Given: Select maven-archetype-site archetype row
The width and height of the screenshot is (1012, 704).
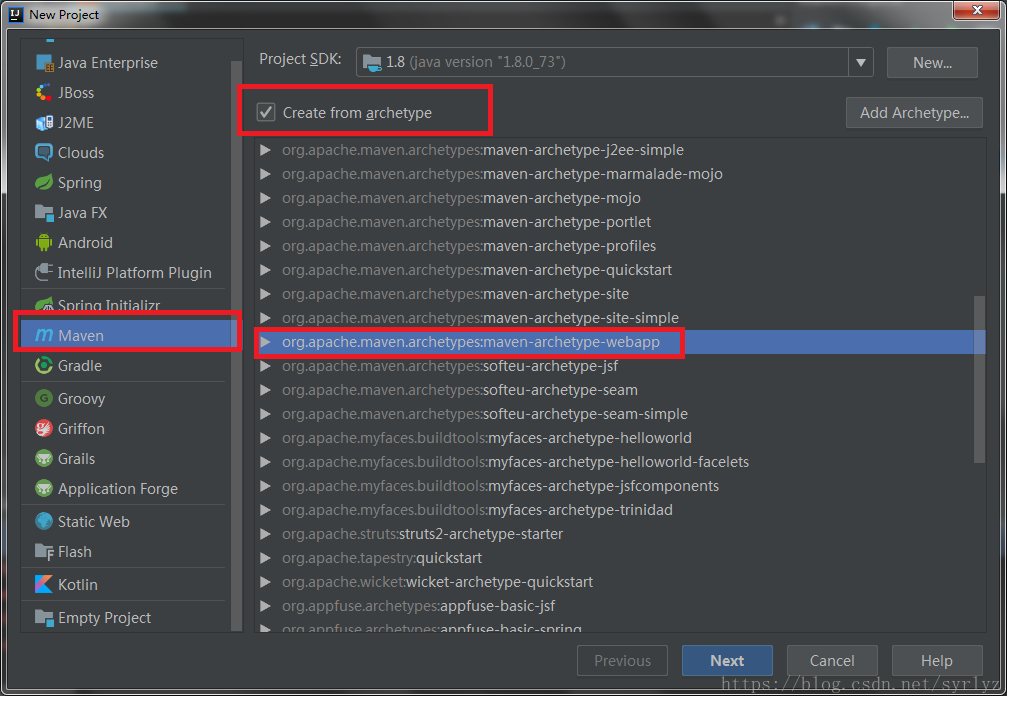Looking at the screenshot, I should [x=621, y=294].
